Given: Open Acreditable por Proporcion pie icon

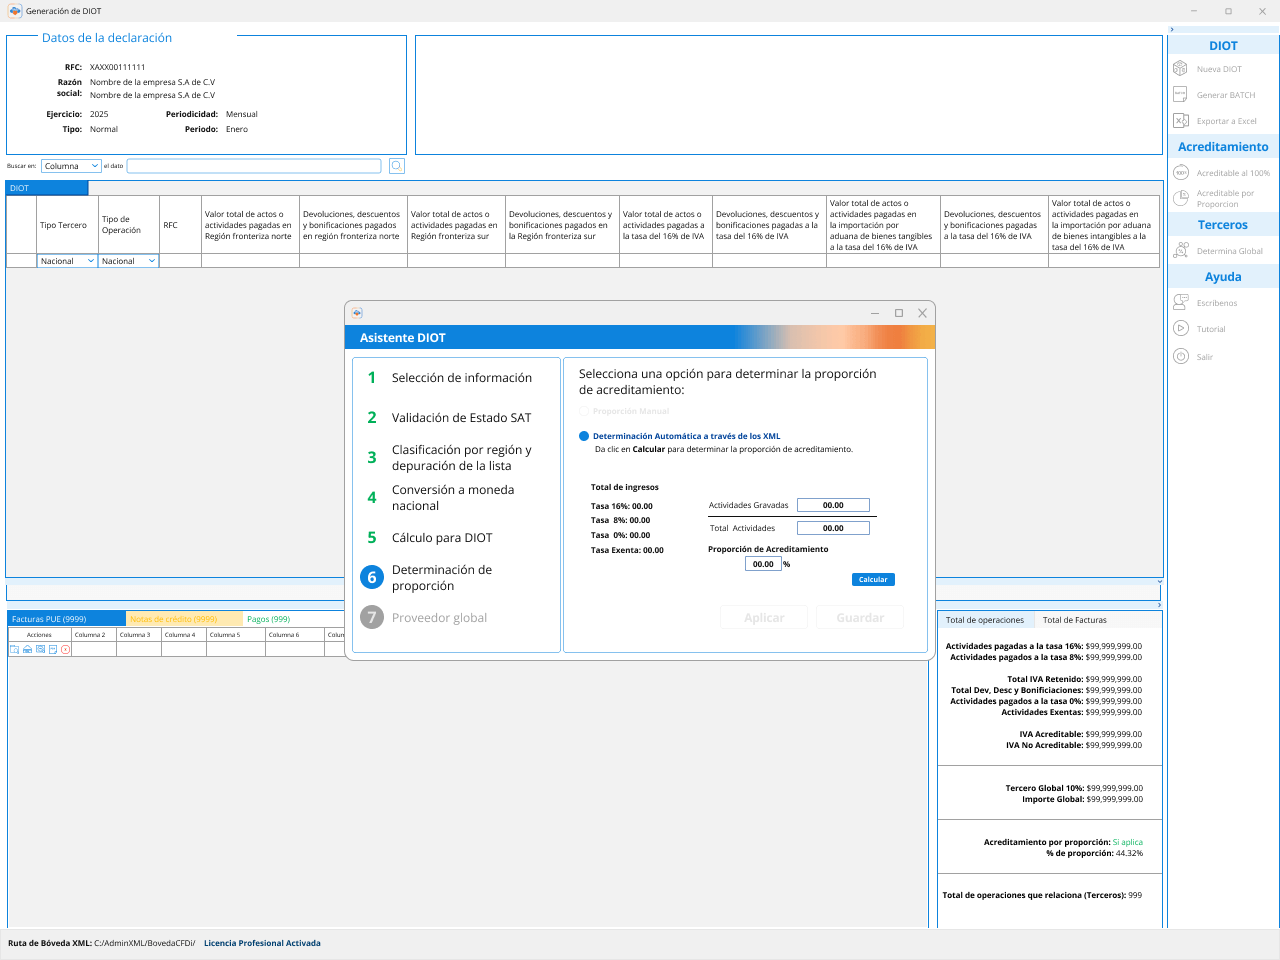Looking at the screenshot, I should pos(1180,198).
